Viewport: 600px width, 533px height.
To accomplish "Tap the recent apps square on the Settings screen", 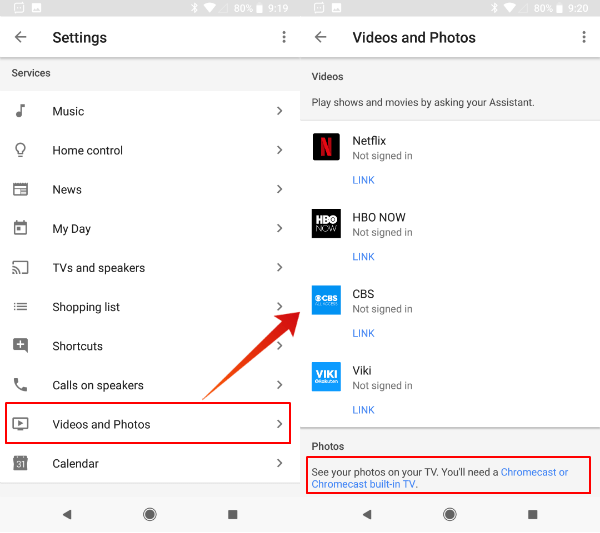I will (233, 514).
